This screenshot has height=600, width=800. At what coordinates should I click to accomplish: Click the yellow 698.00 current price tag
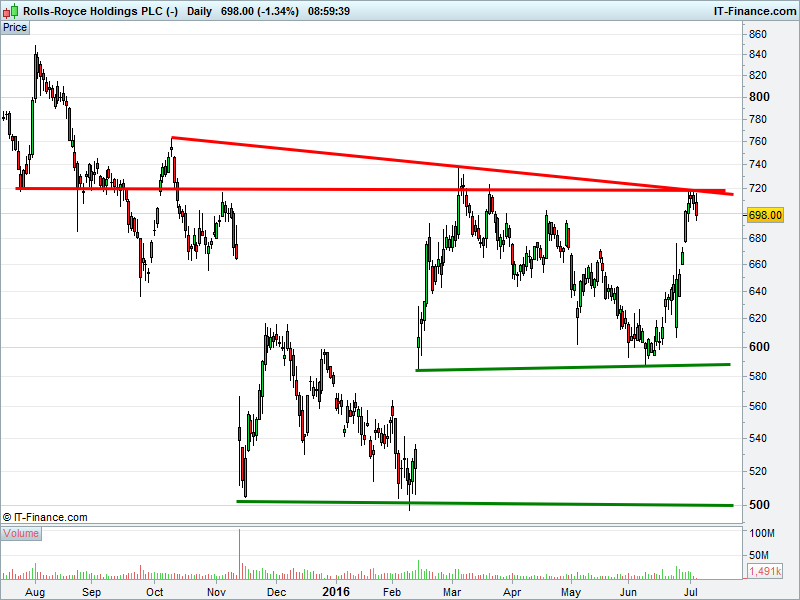[x=765, y=215]
